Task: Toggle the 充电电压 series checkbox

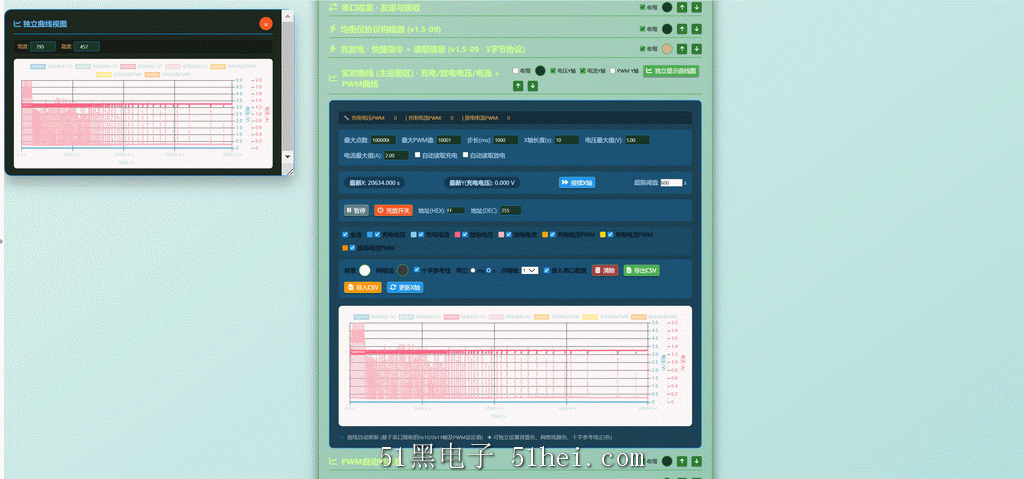Action: pos(377,234)
